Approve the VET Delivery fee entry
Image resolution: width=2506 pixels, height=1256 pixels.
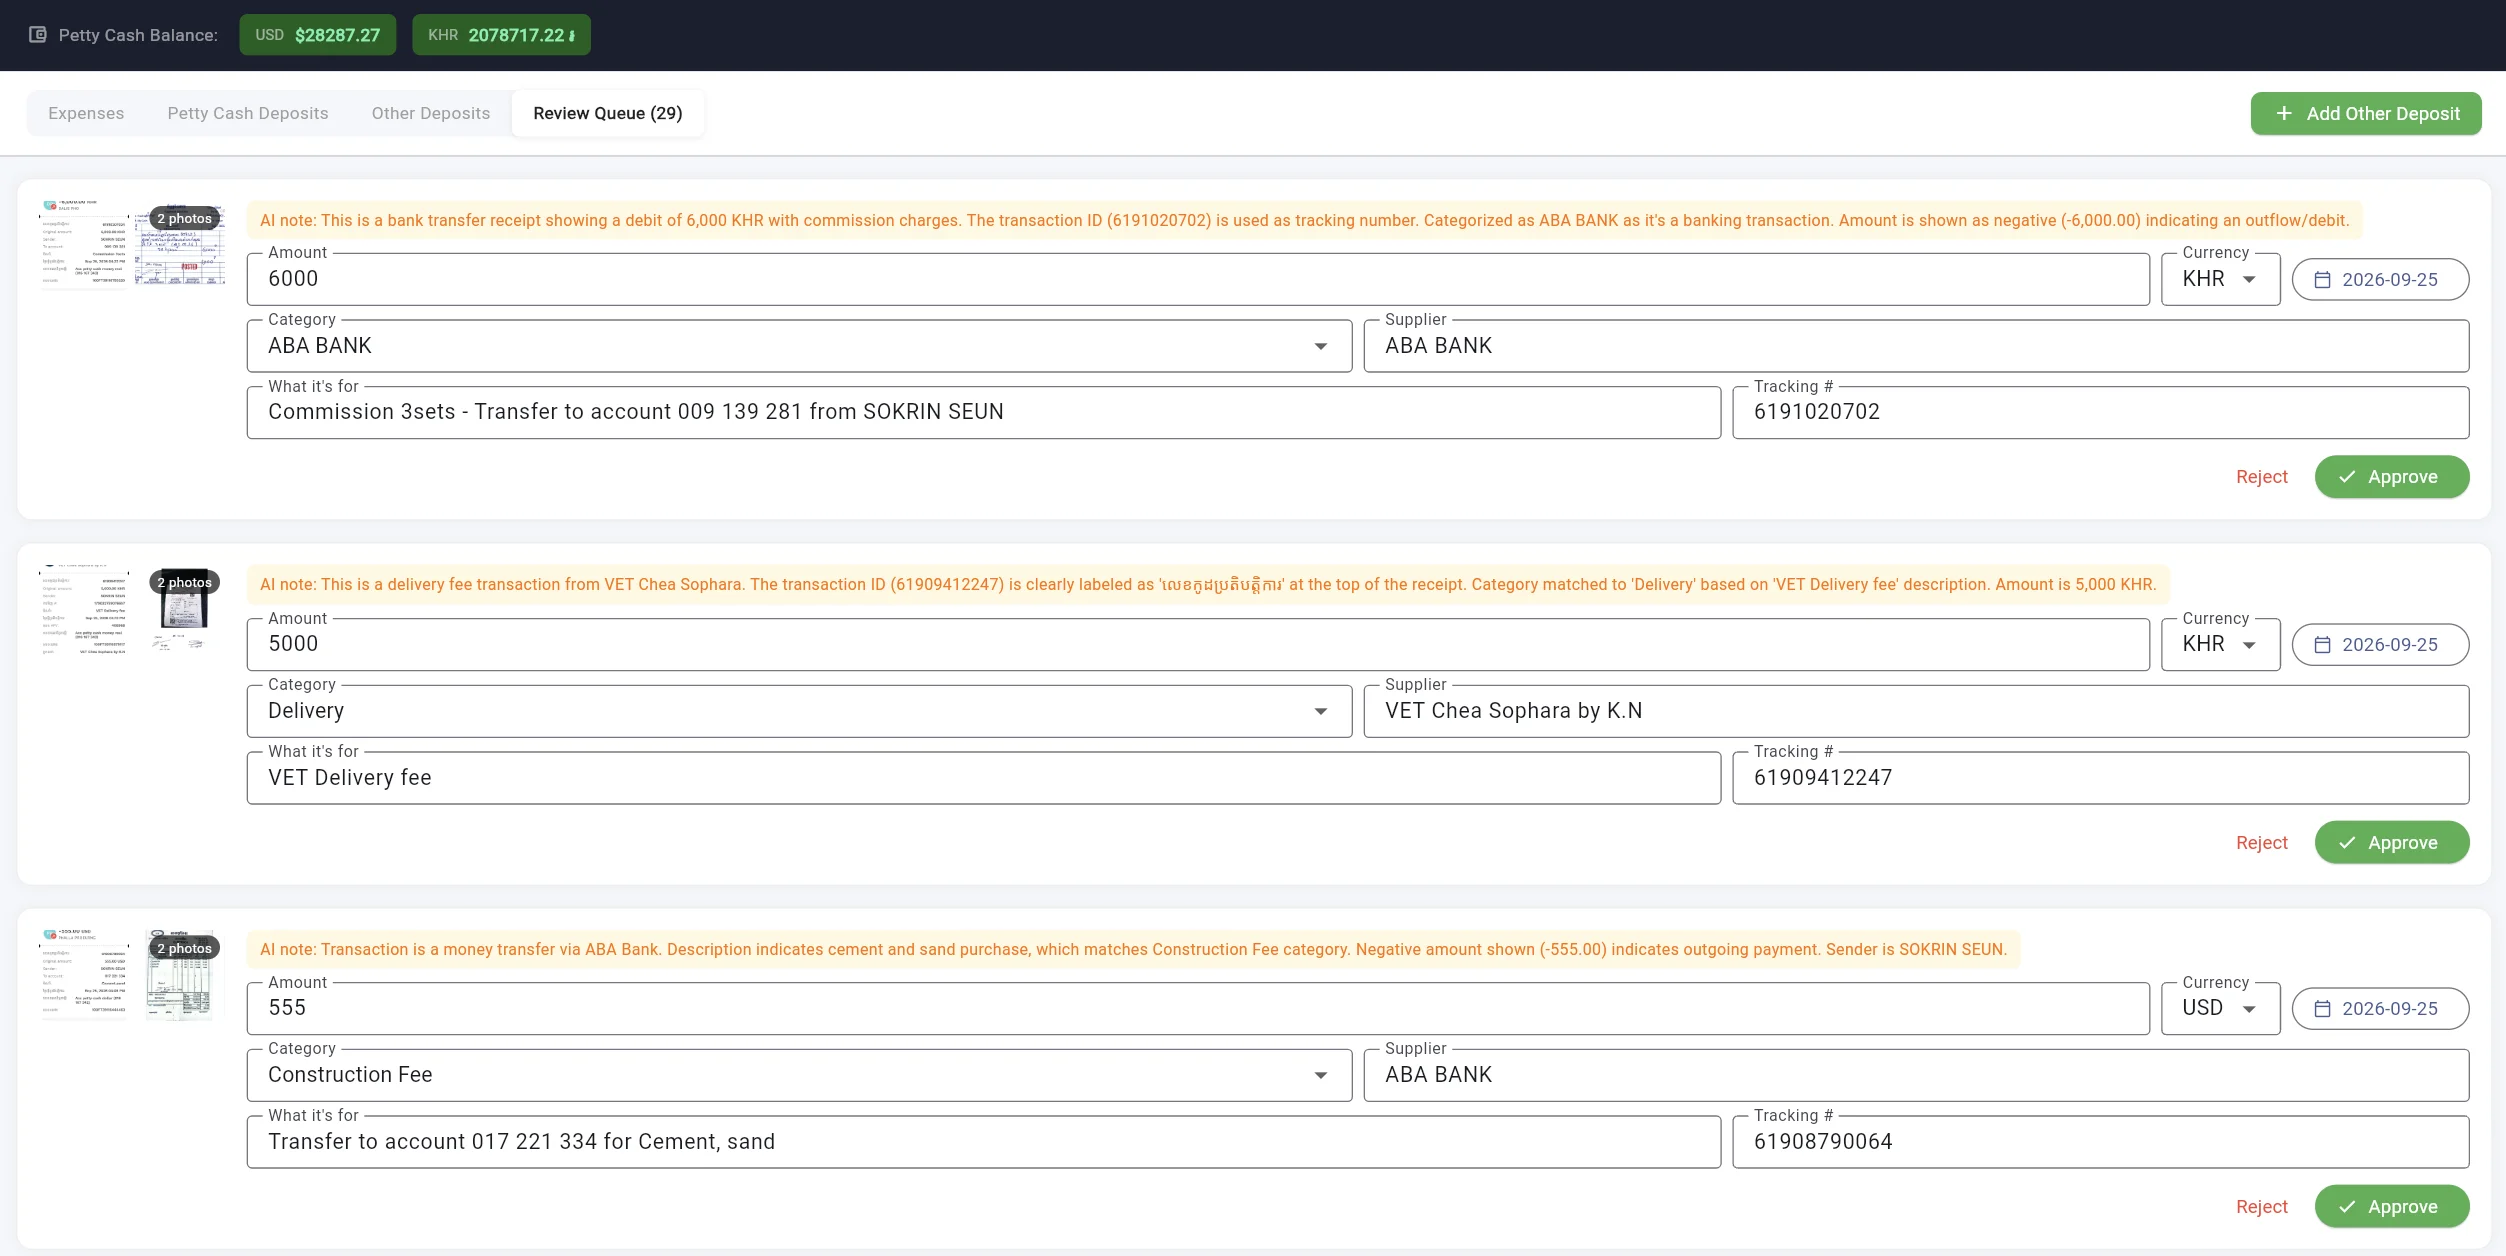[x=2392, y=843]
